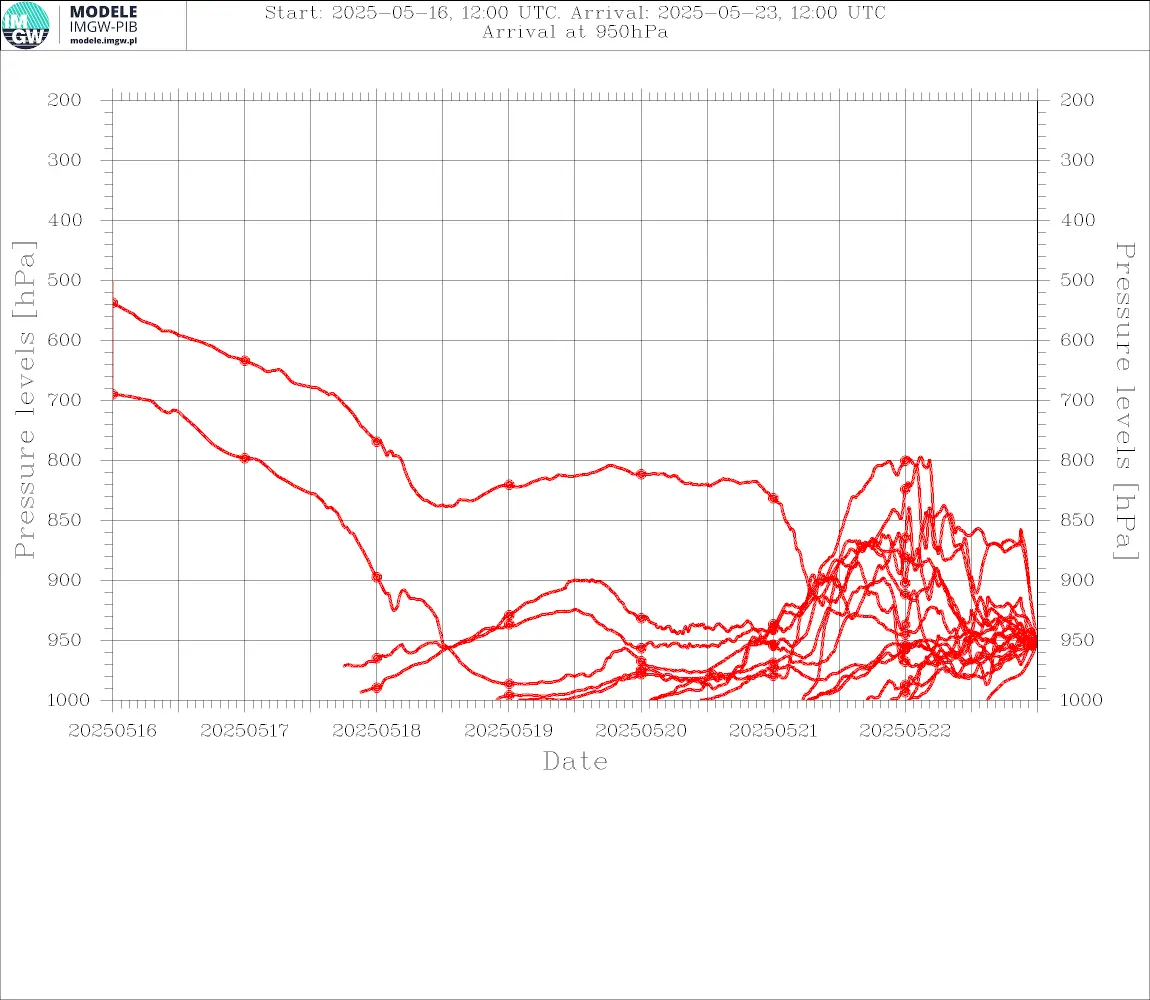This screenshot has height=1000, width=1150.
Task: Click the 20250516 date label
Action: 112,731
